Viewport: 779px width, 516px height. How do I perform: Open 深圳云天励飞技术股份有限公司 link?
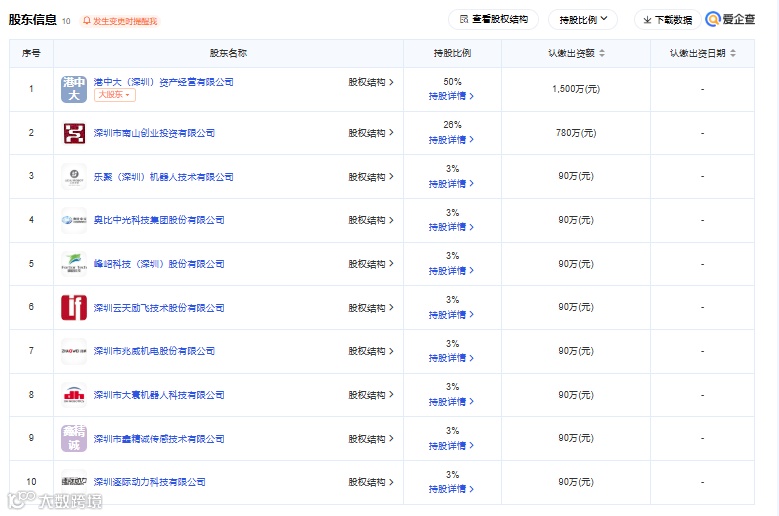[159, 308]
